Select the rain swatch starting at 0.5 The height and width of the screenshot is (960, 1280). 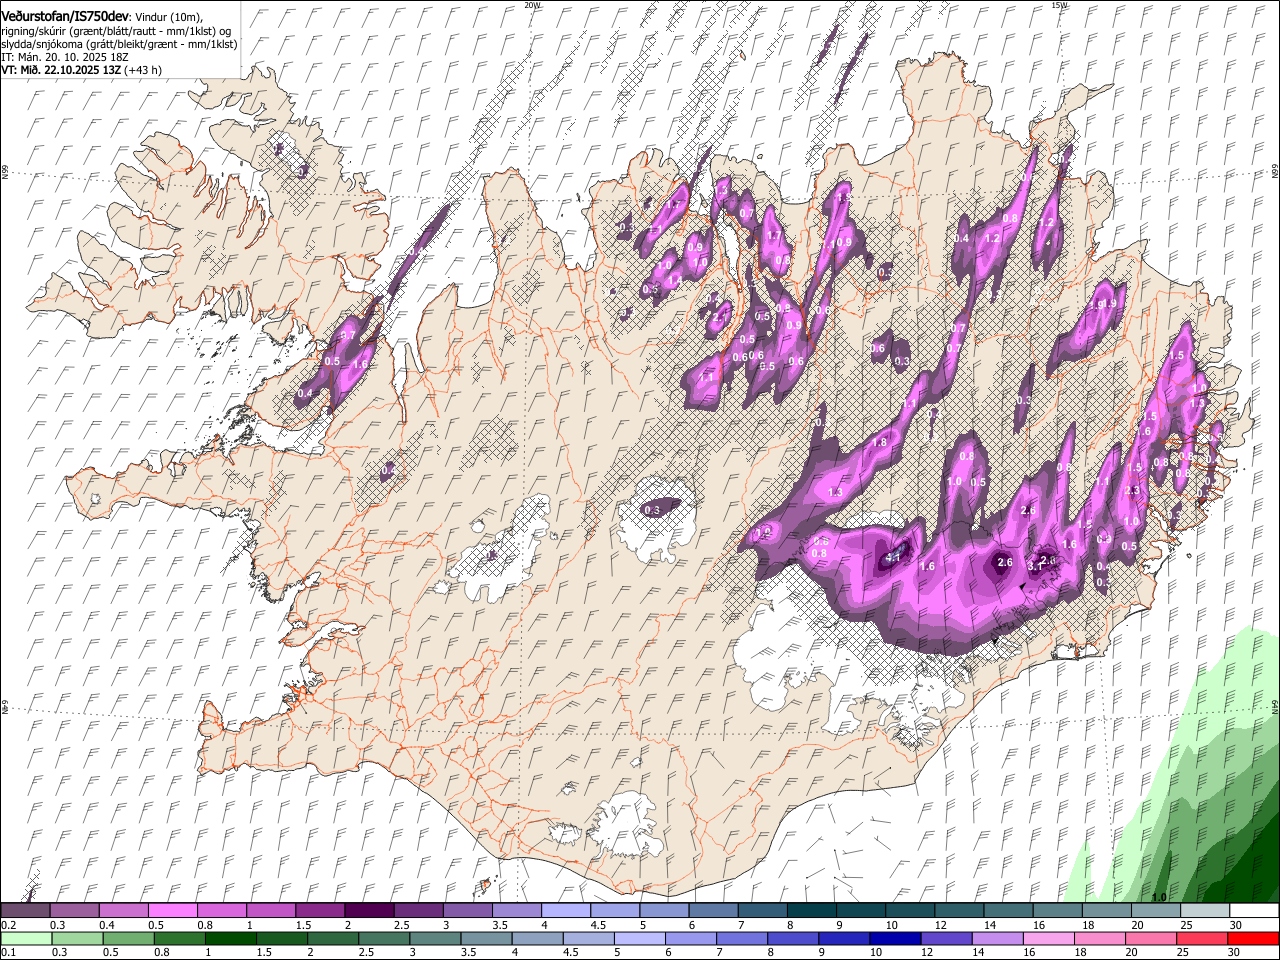[128, 938]
